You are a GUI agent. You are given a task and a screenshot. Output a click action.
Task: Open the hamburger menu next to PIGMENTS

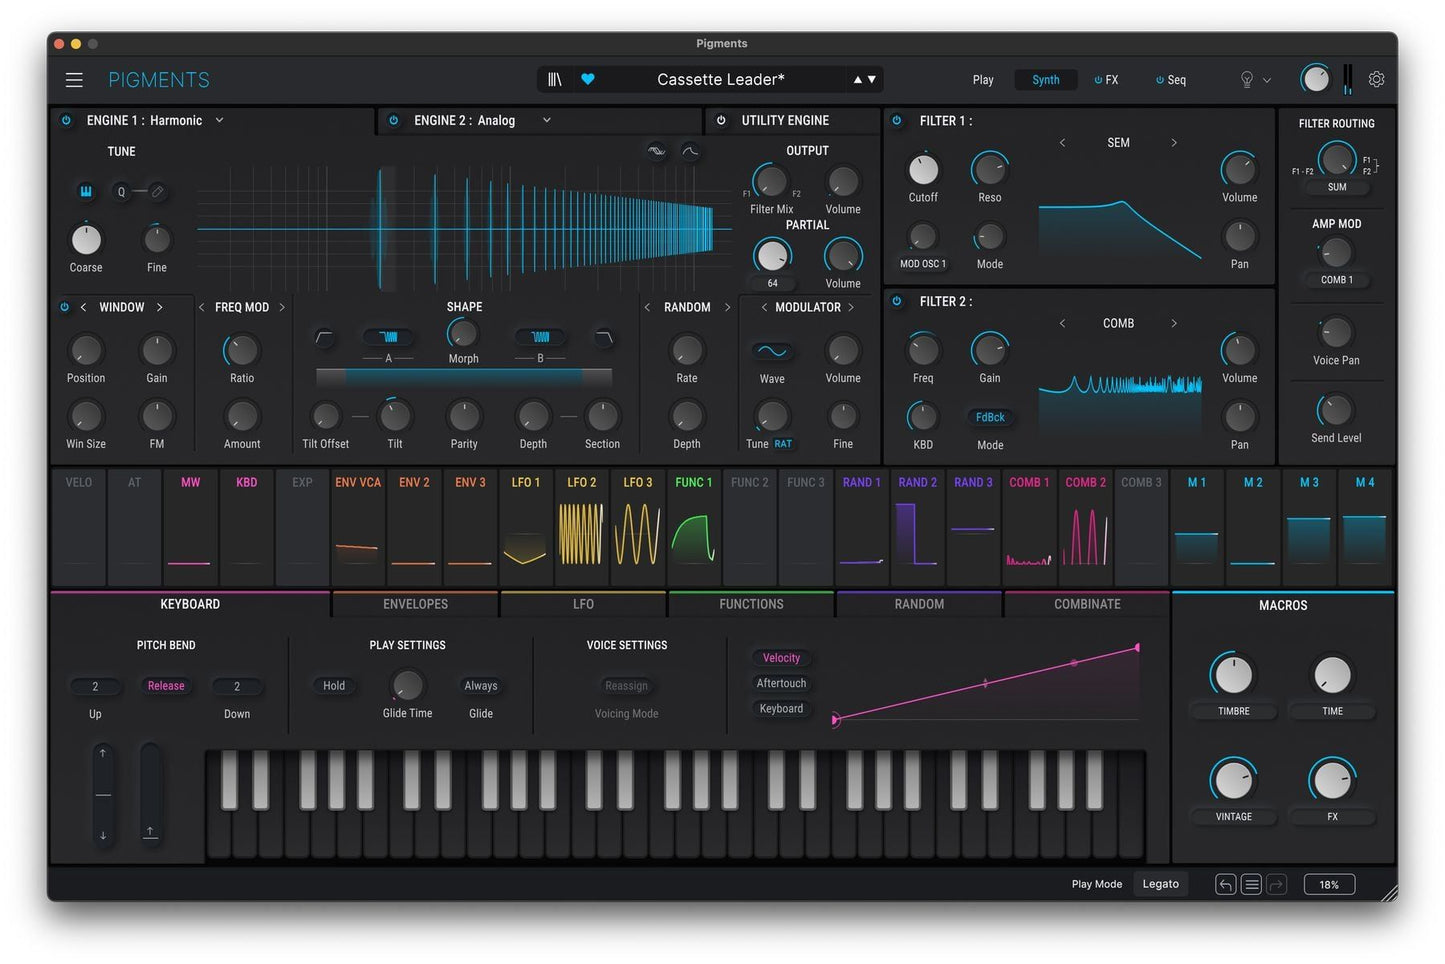point(74,79)
